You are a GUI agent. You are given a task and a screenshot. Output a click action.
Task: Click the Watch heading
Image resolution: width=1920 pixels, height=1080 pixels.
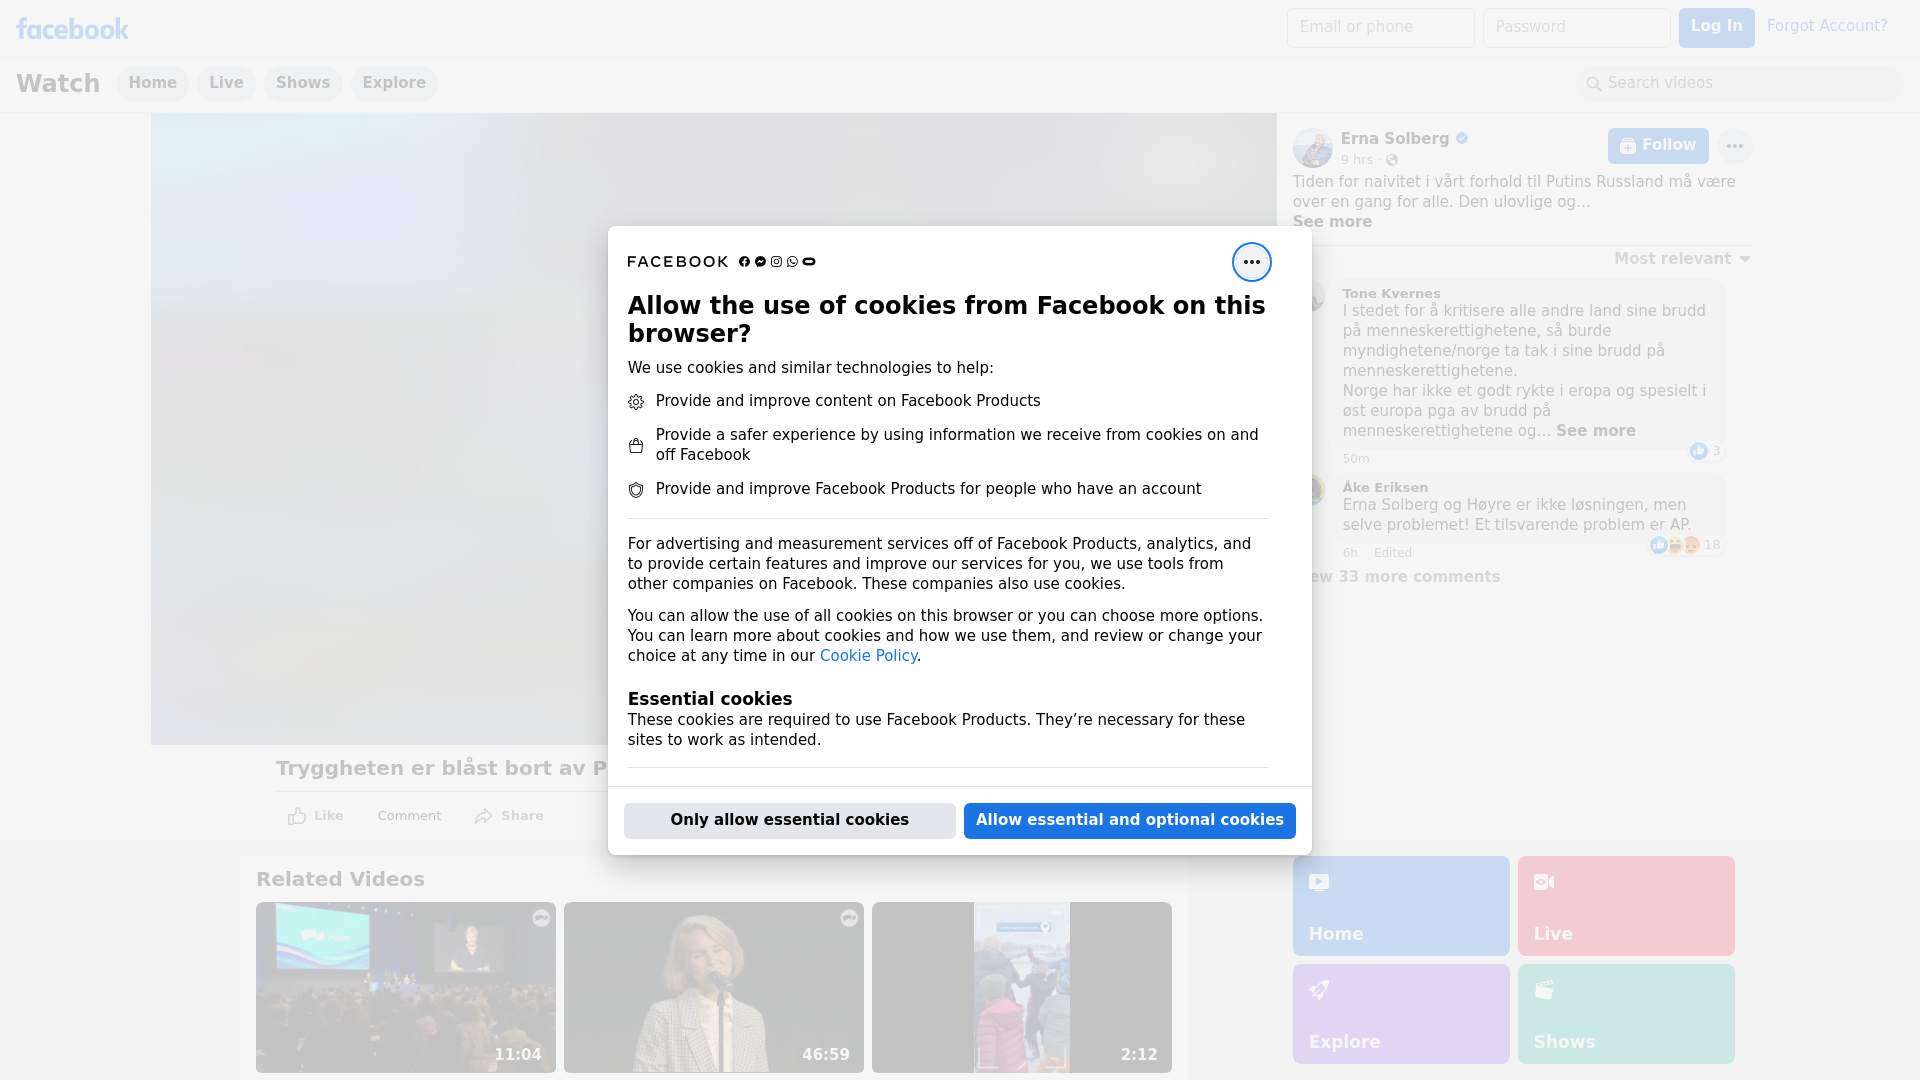58,83
